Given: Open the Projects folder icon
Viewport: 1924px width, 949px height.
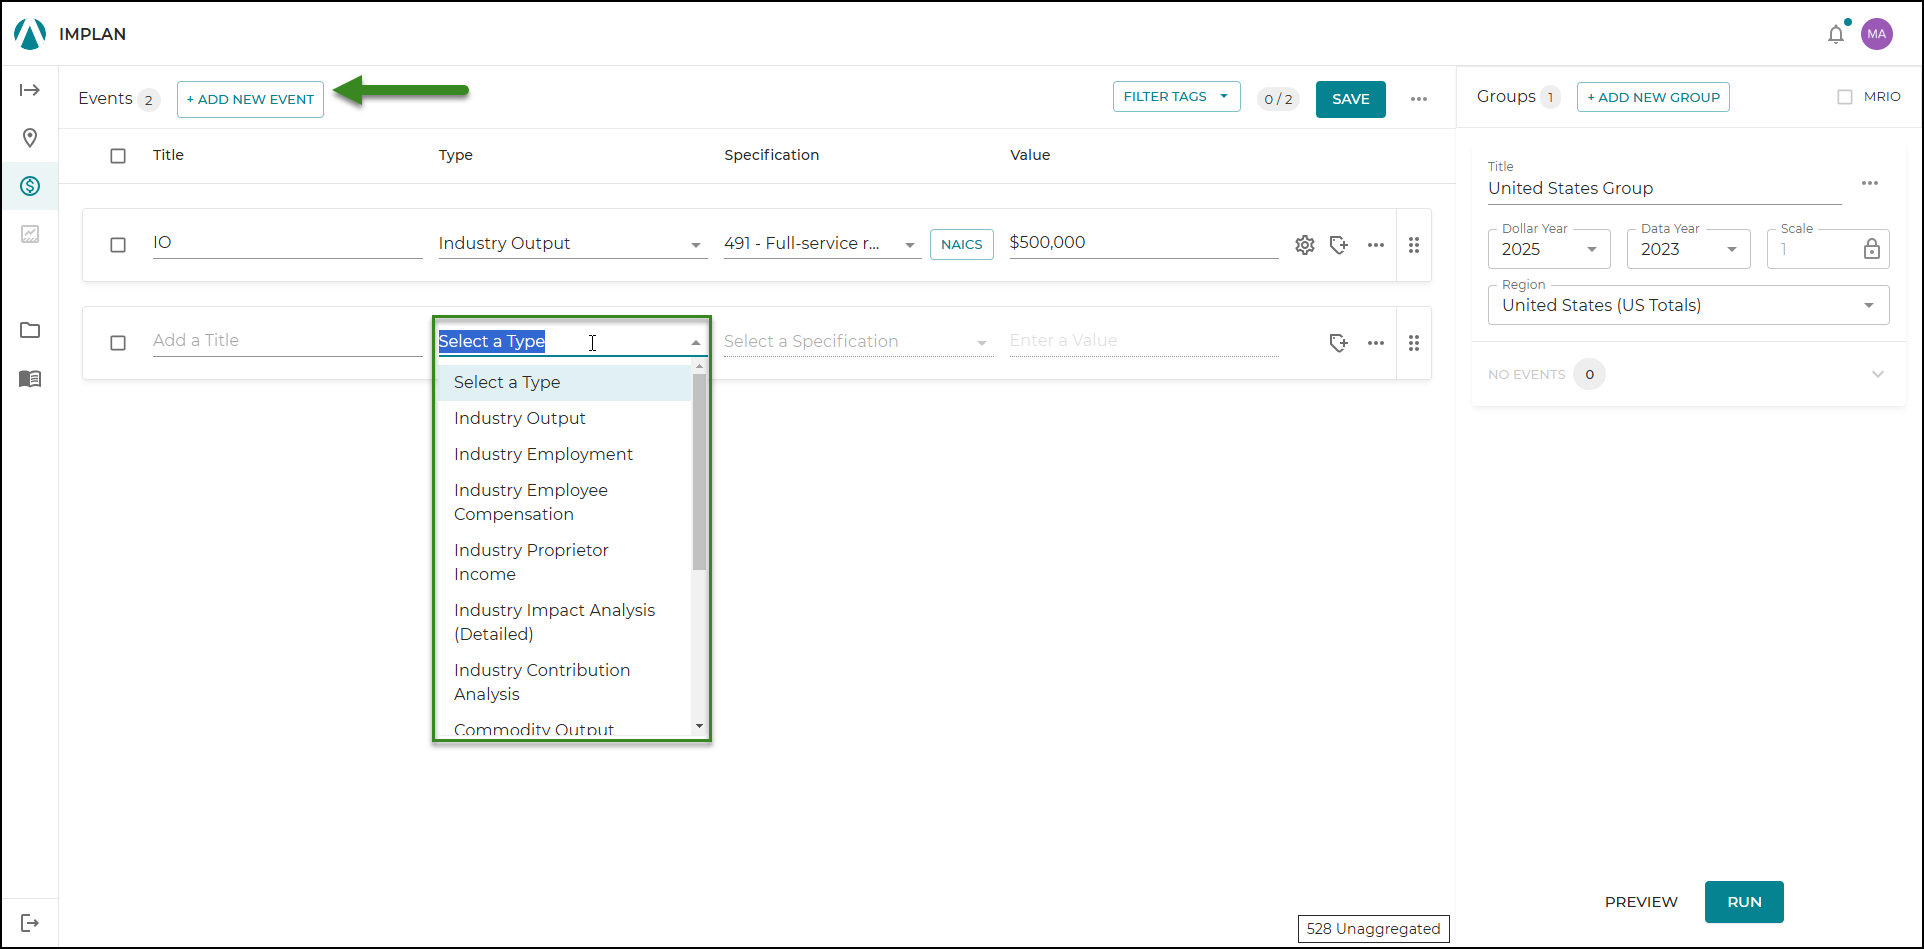Looking at the screenshot, I should (x=30, y=330).
